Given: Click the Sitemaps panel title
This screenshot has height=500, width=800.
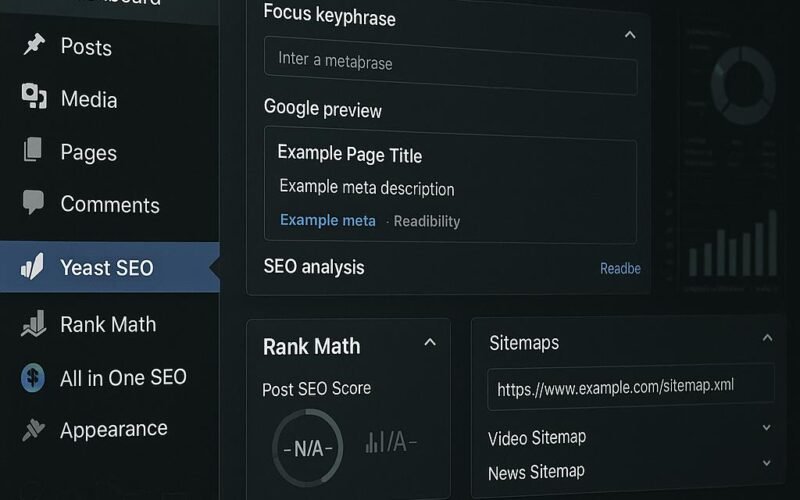Looking at the screenshot, I should pyautogui.click(x=524, y=343).
